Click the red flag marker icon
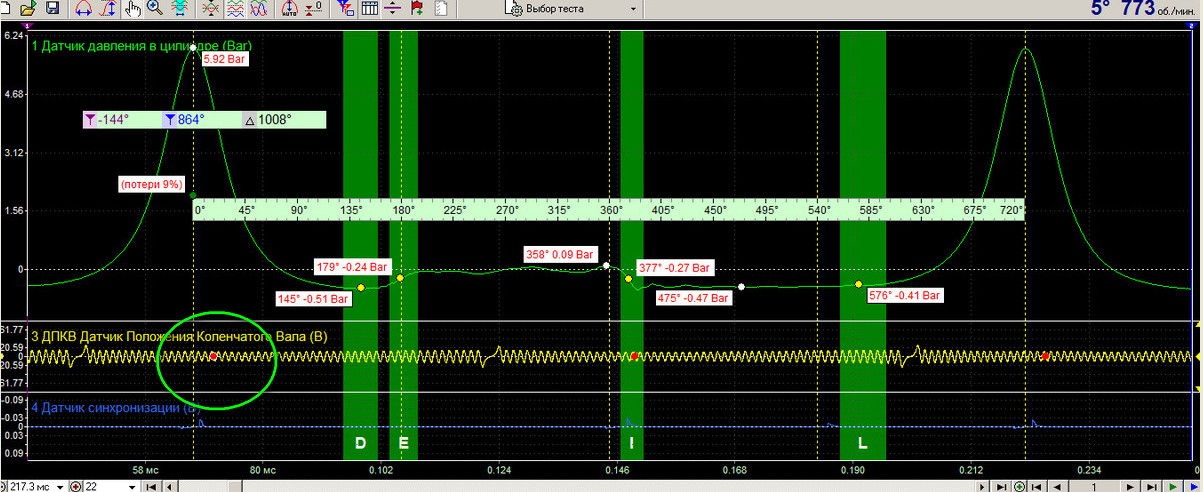This screenshot has width=1203, height=492. 416,9
